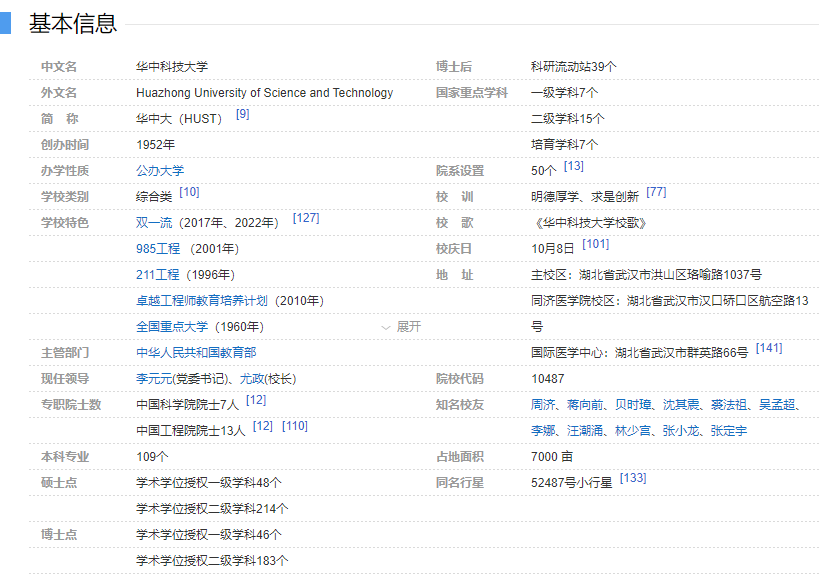Open alumna 李娜 link
Image resolution: width=838 pixels, height=575 pixels.
coord(543,431)
